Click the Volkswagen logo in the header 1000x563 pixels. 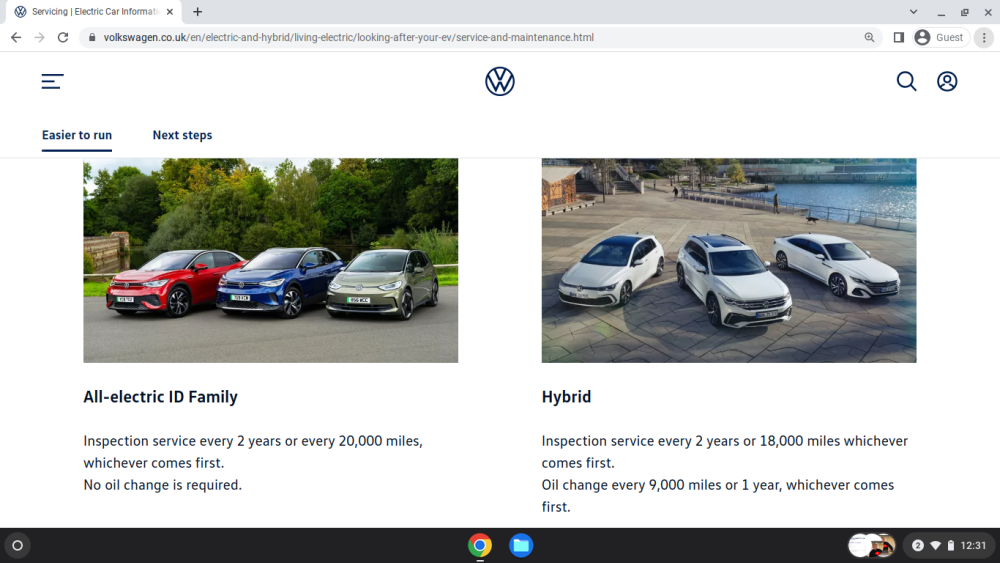click(499, 82)
